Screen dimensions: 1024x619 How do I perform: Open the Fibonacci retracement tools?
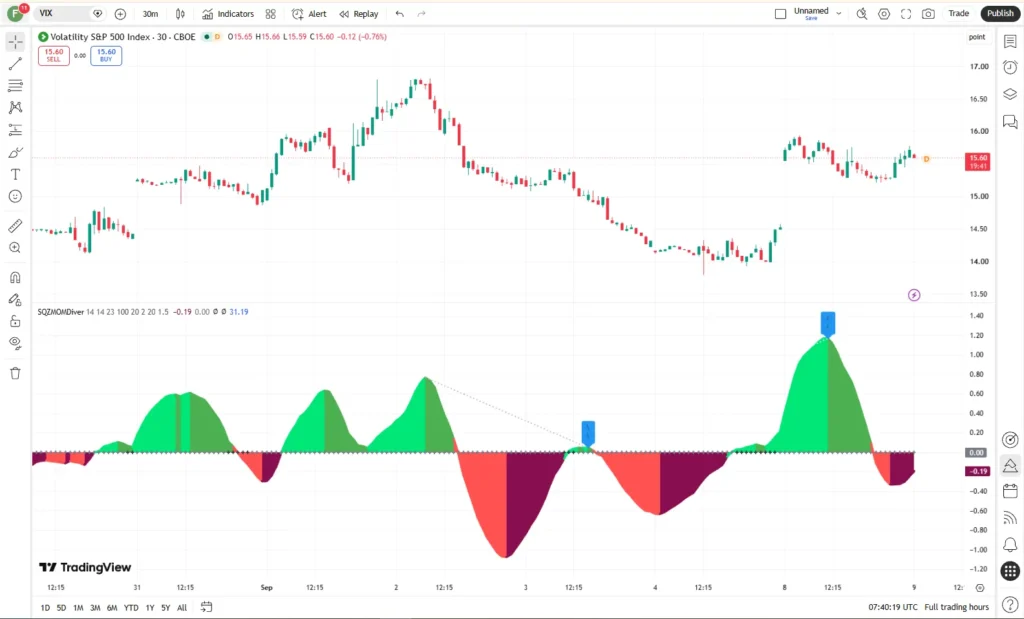(x=15, y=86)
